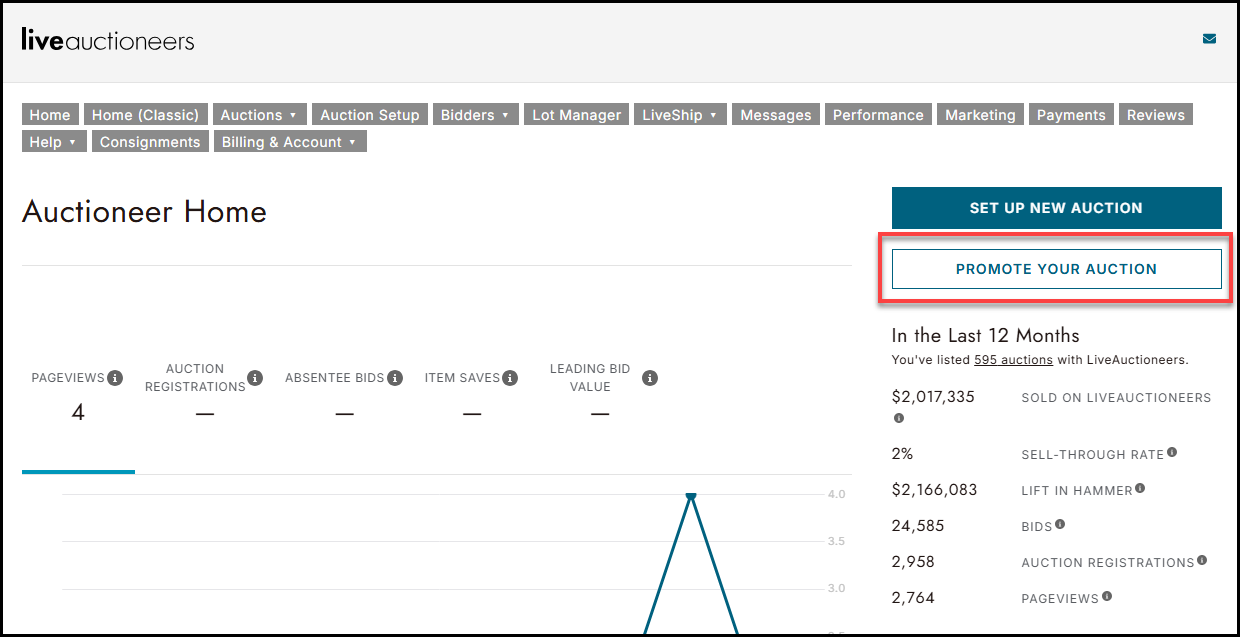Viewport: 1240px width, 637px height.
Task: Expand the Help dropdown menu
Action: point(53,142)
